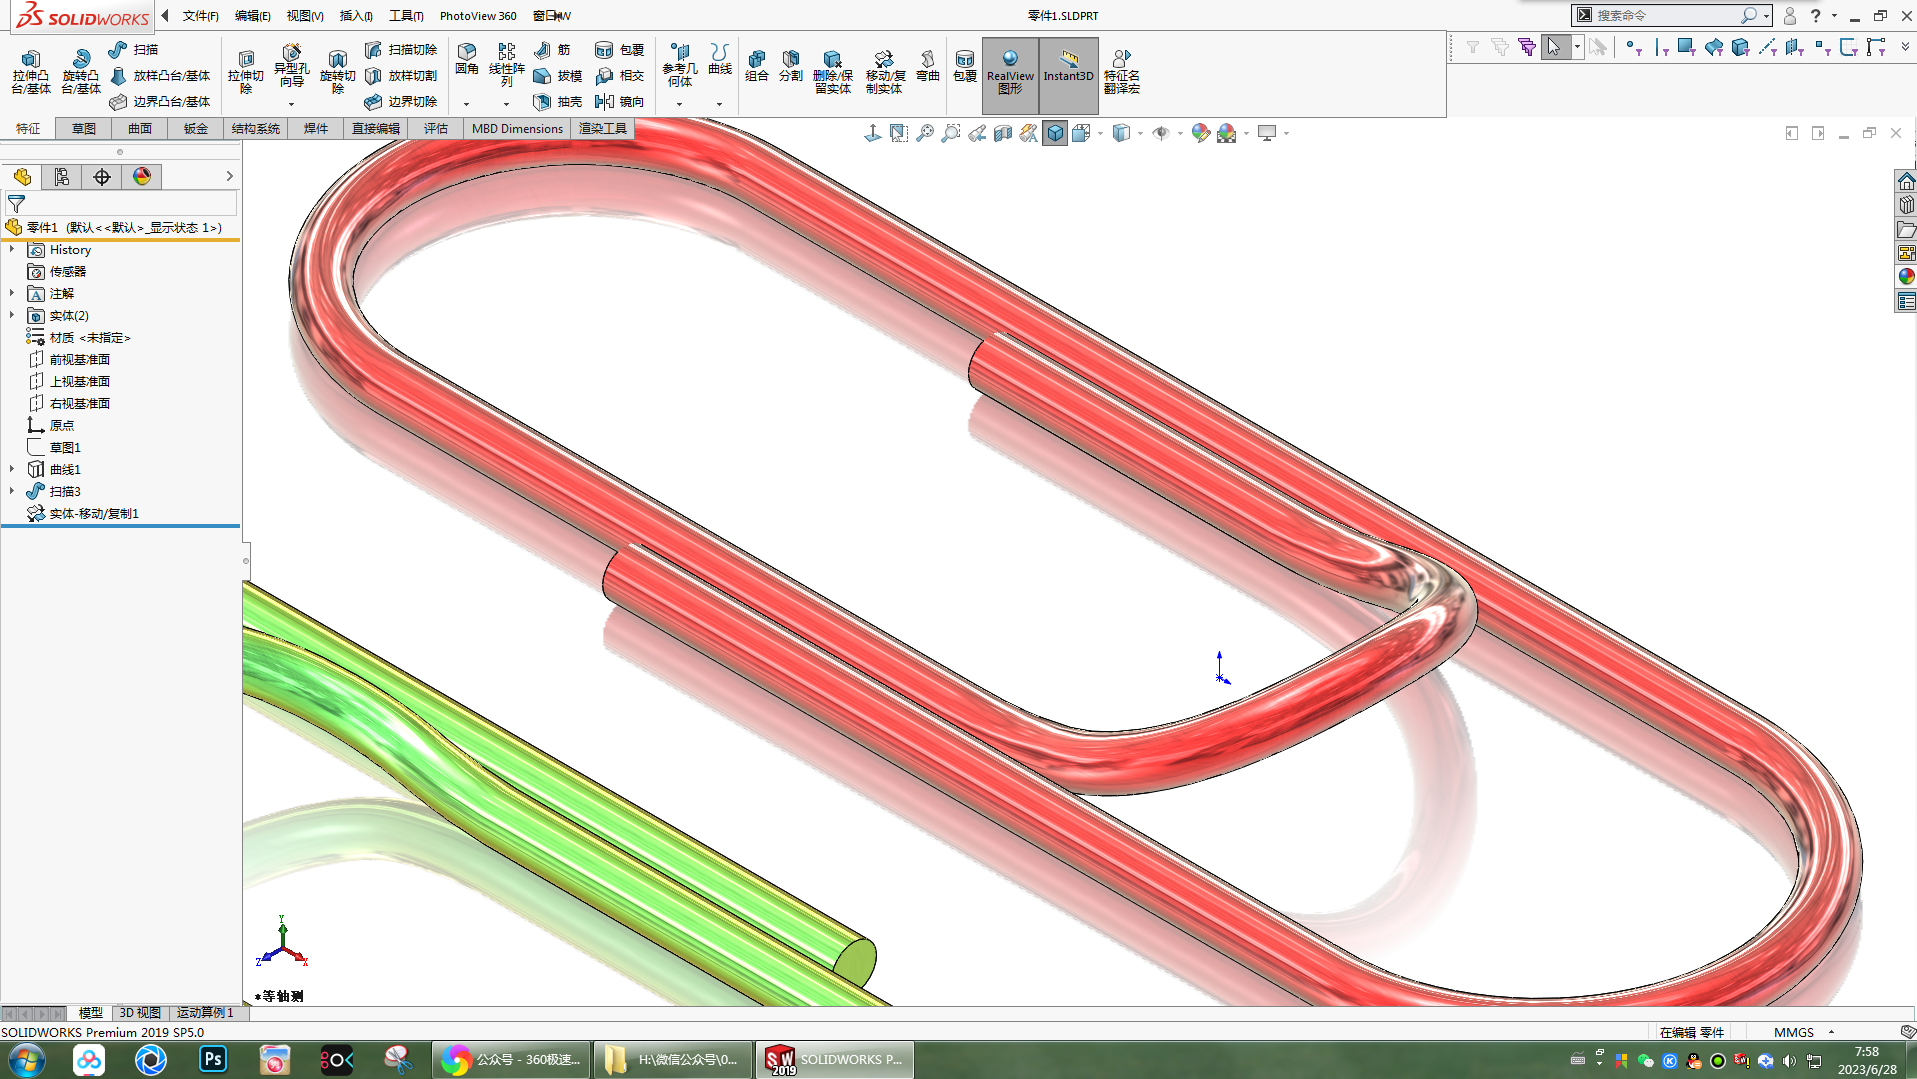Open the Hole Wizard dropdown arrow
Viewport: 1917px width, 1079px height.
pos(291,104)
